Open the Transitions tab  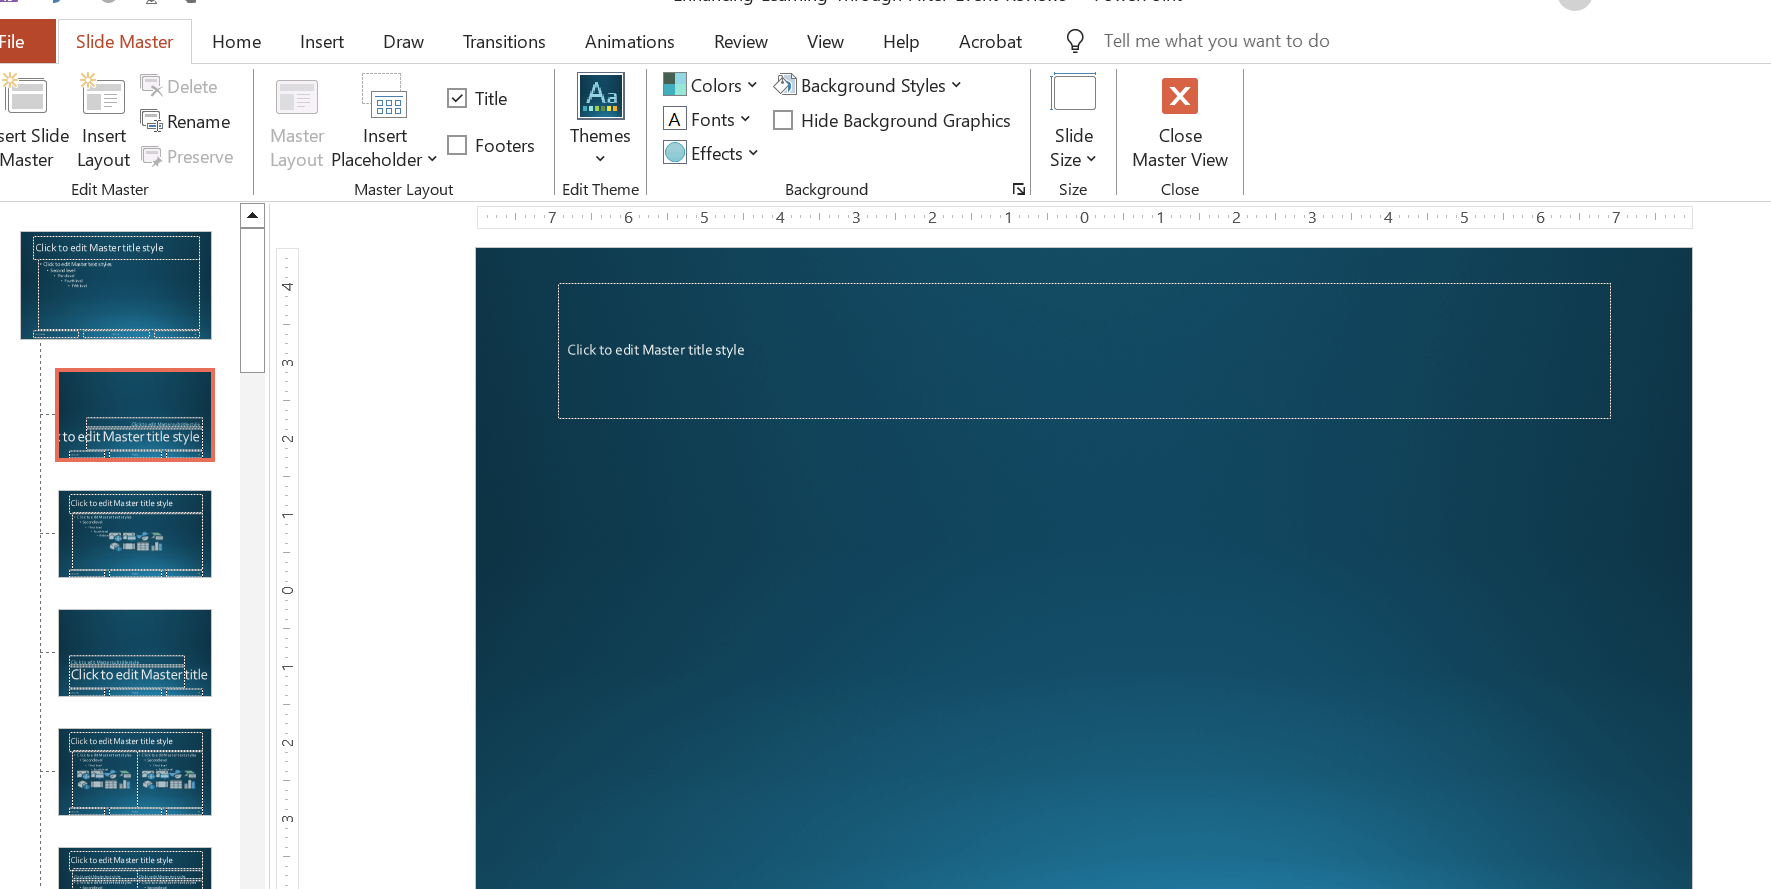504,41
